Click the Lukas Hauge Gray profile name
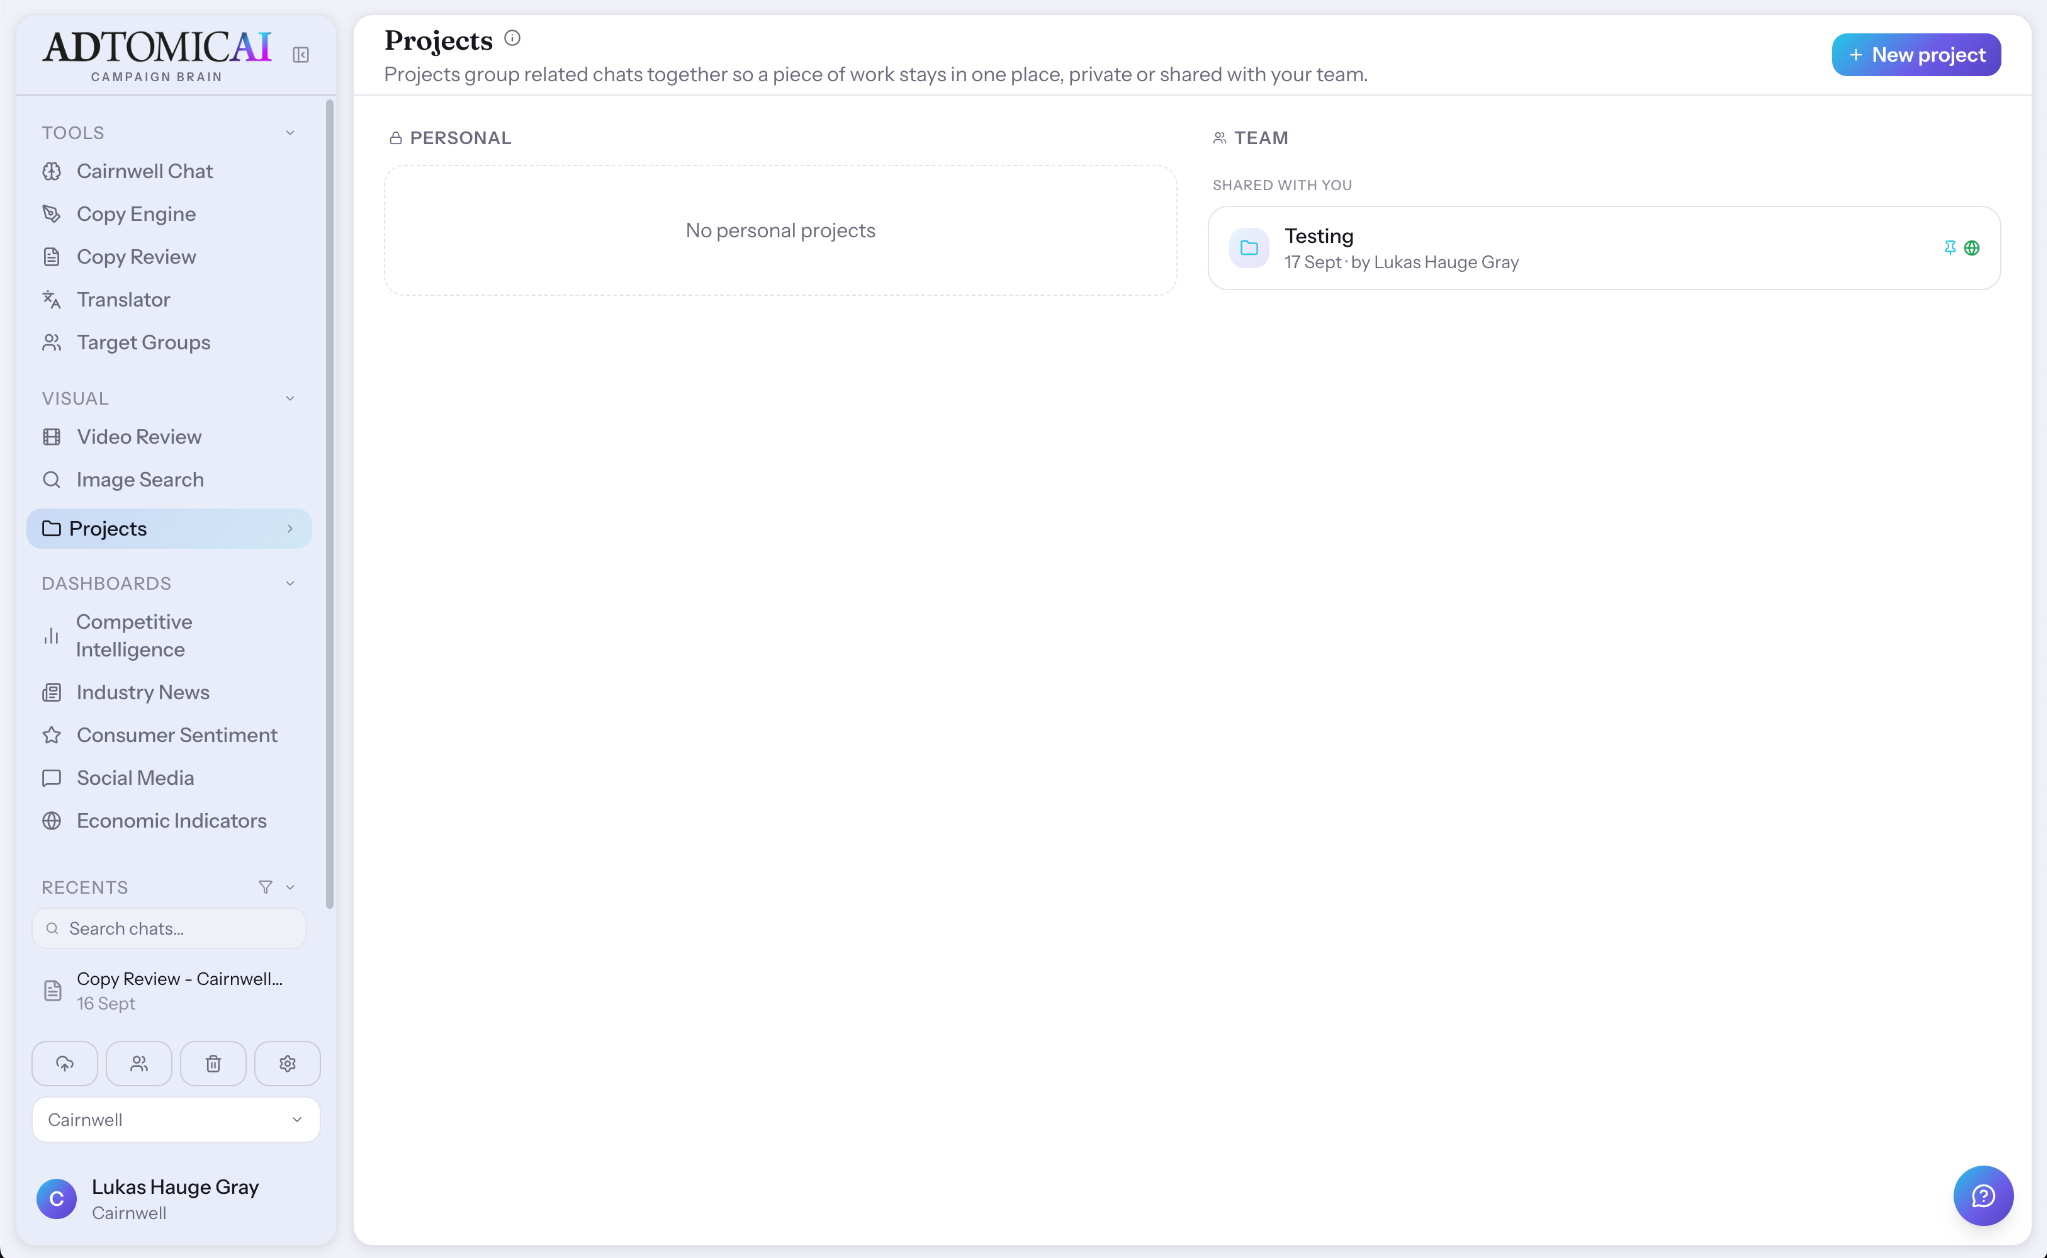Screen dimensions: 2047x1258 pos(175,1187)
